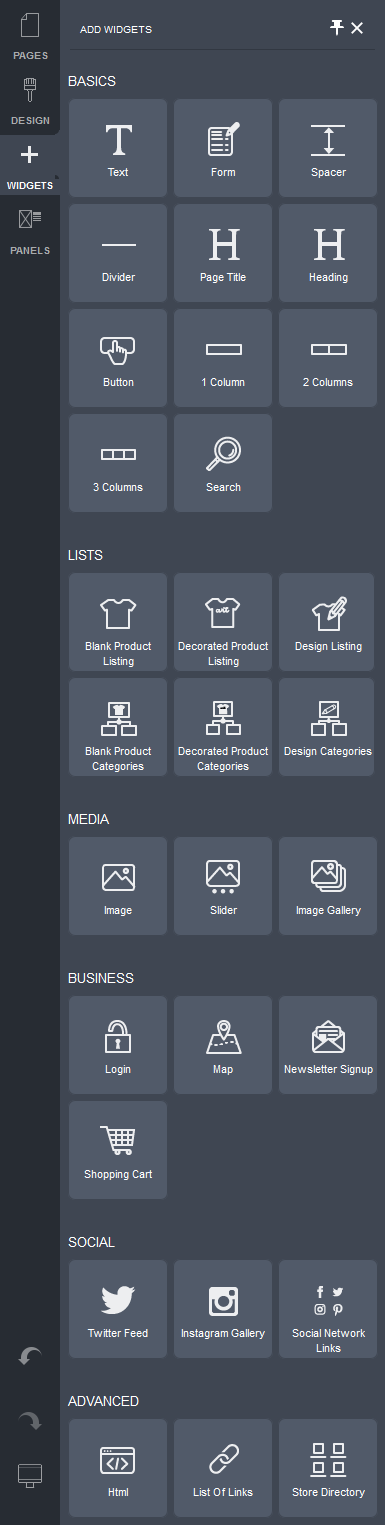Screen dimensions: 385x1525
Task: Insert the Design Categories widget
Action: (328, 727)
